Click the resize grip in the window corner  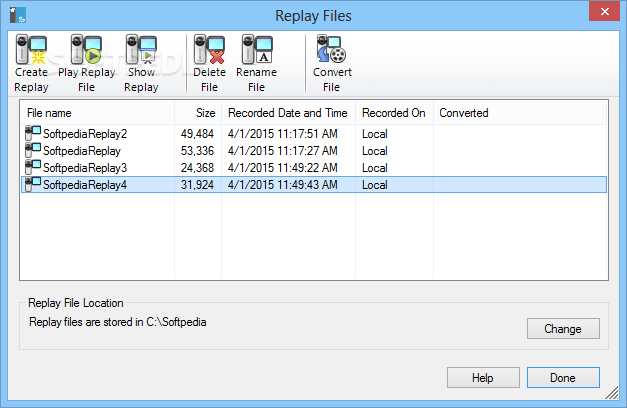tap(612, 393)
